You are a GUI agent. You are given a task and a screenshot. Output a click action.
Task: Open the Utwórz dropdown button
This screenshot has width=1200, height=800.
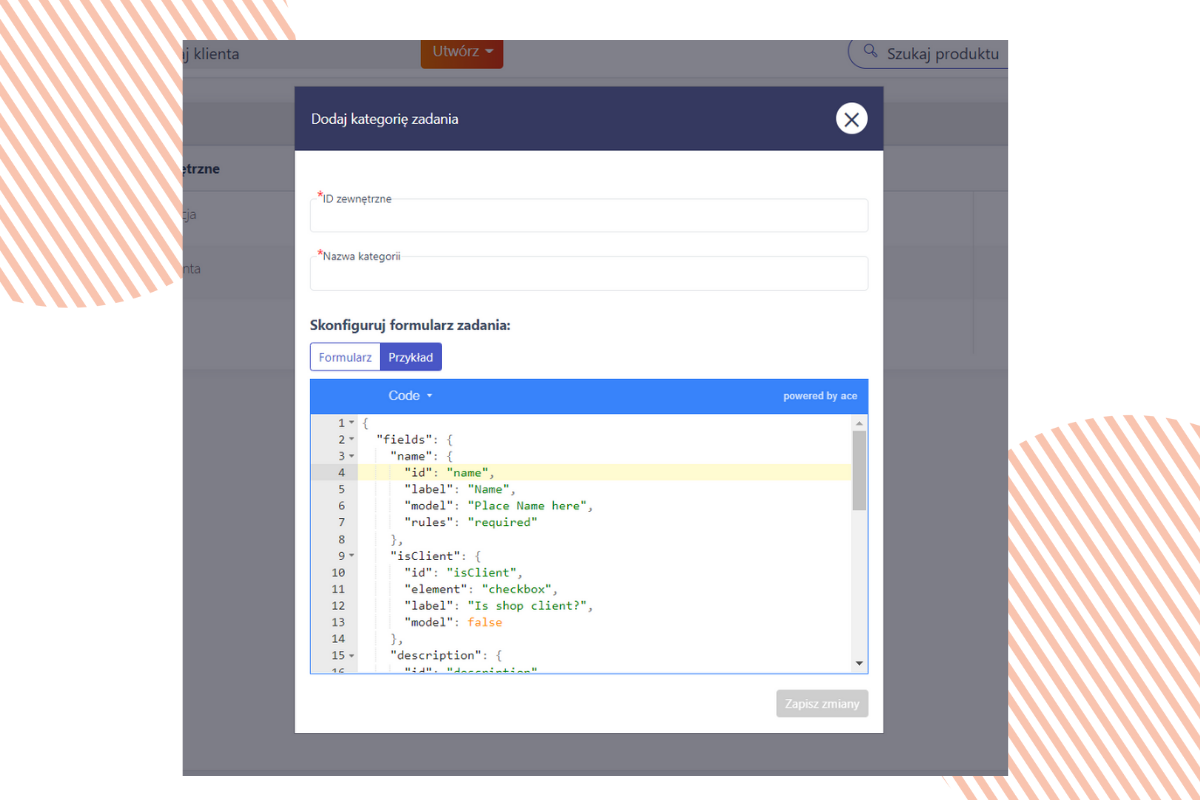462,52
